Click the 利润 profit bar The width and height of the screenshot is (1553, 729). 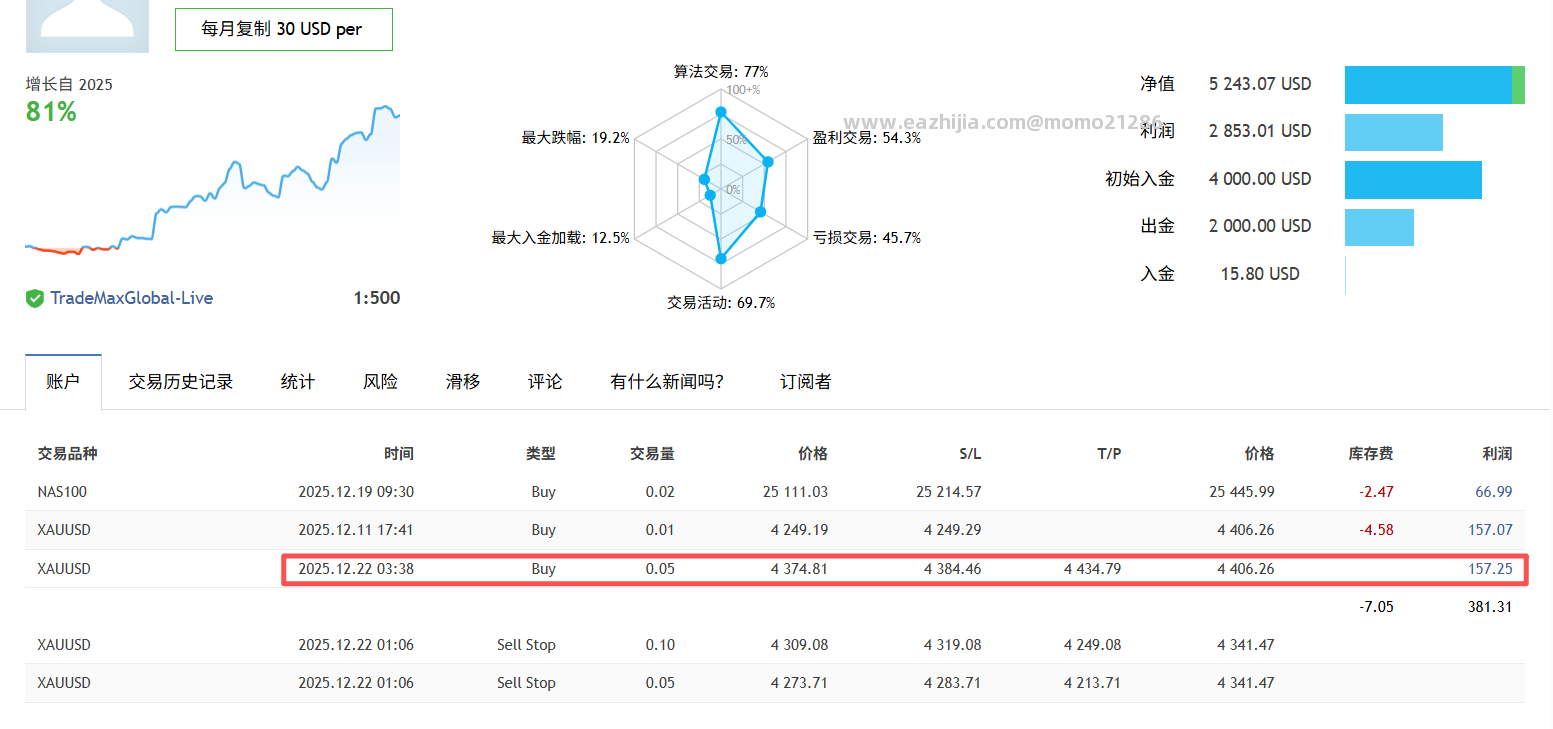click(x=1394, y=132)
